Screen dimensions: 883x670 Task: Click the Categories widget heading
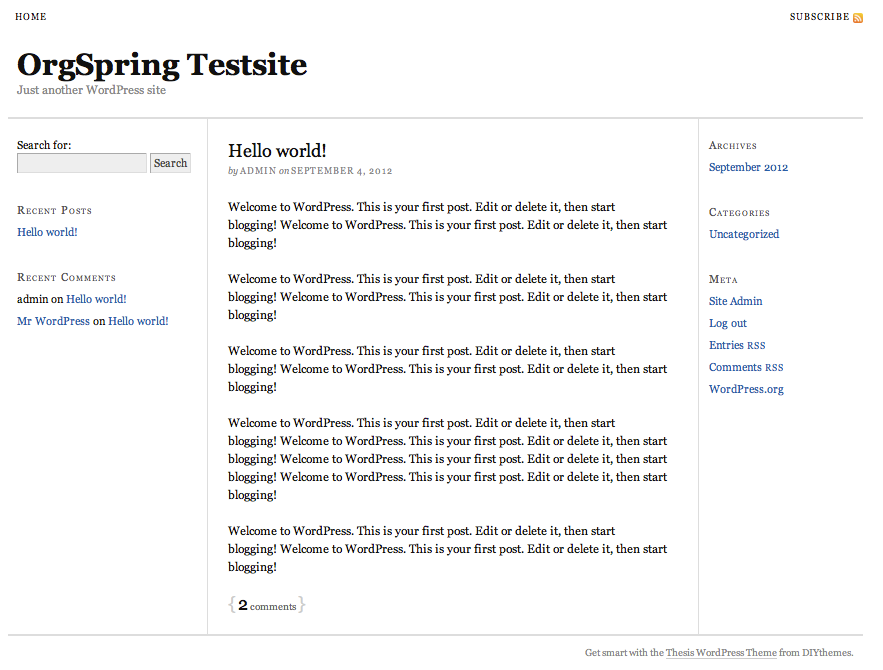[x=739, y=212]
